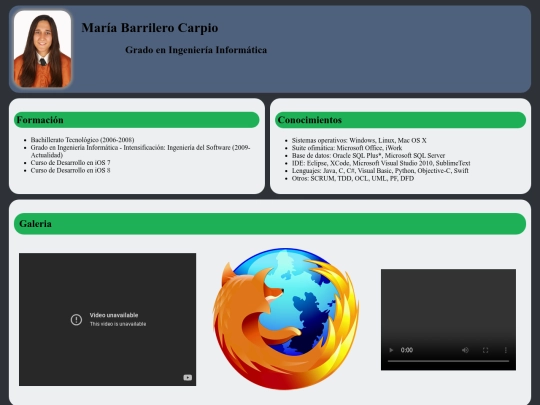Open the three-dot menu on the video player

pyautogui.click(x=506, y=350)
